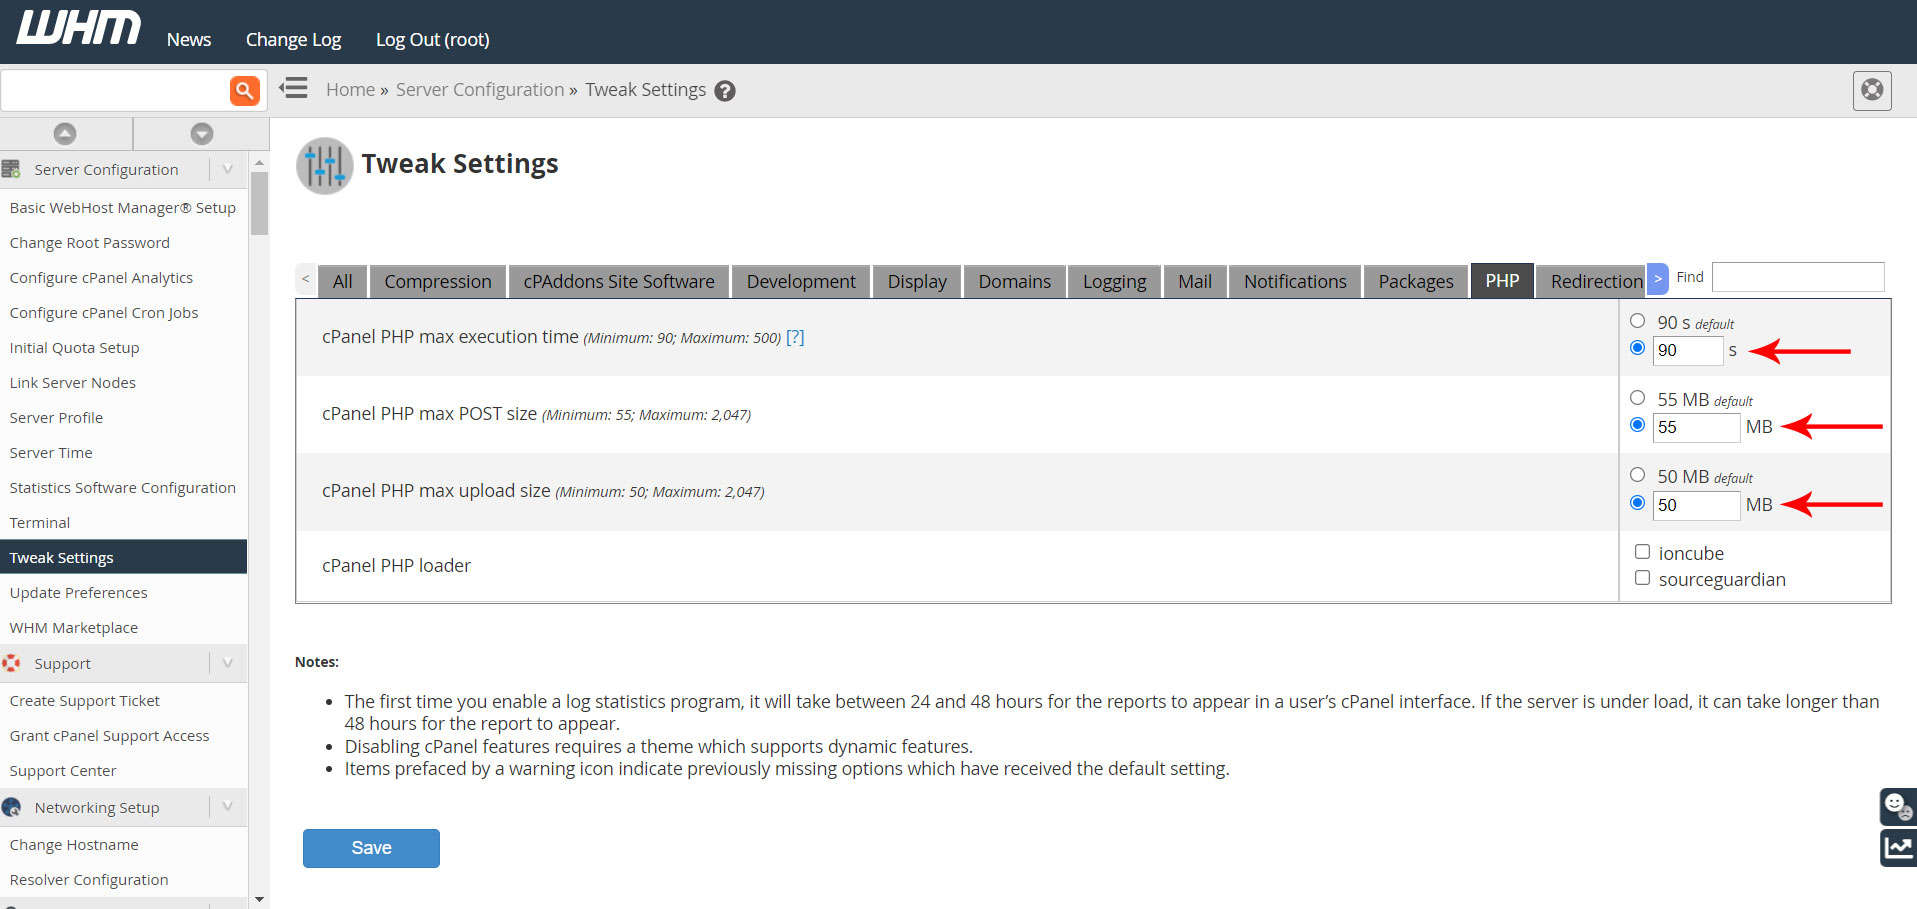Enable the ioncube PHP loader checkbox
Image resolution: width=1917 pixels, height=909 pixels.
(1642, 552)
